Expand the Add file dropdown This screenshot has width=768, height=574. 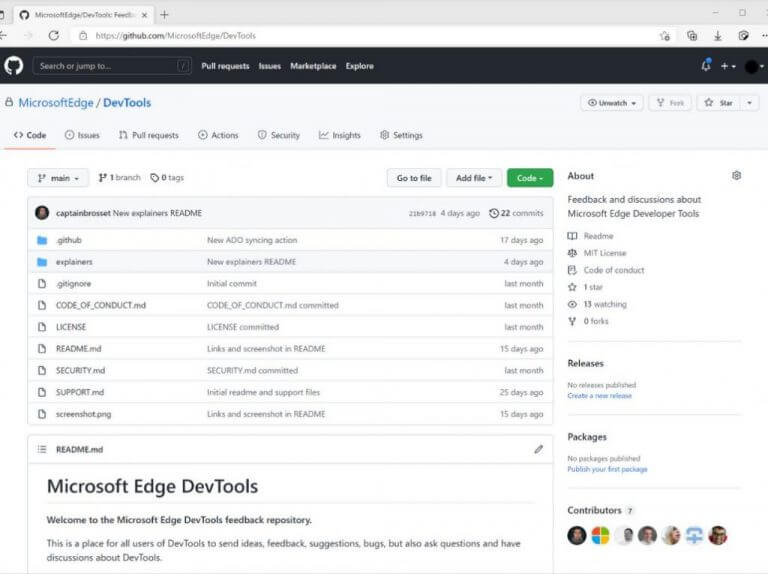pos(474,178)
